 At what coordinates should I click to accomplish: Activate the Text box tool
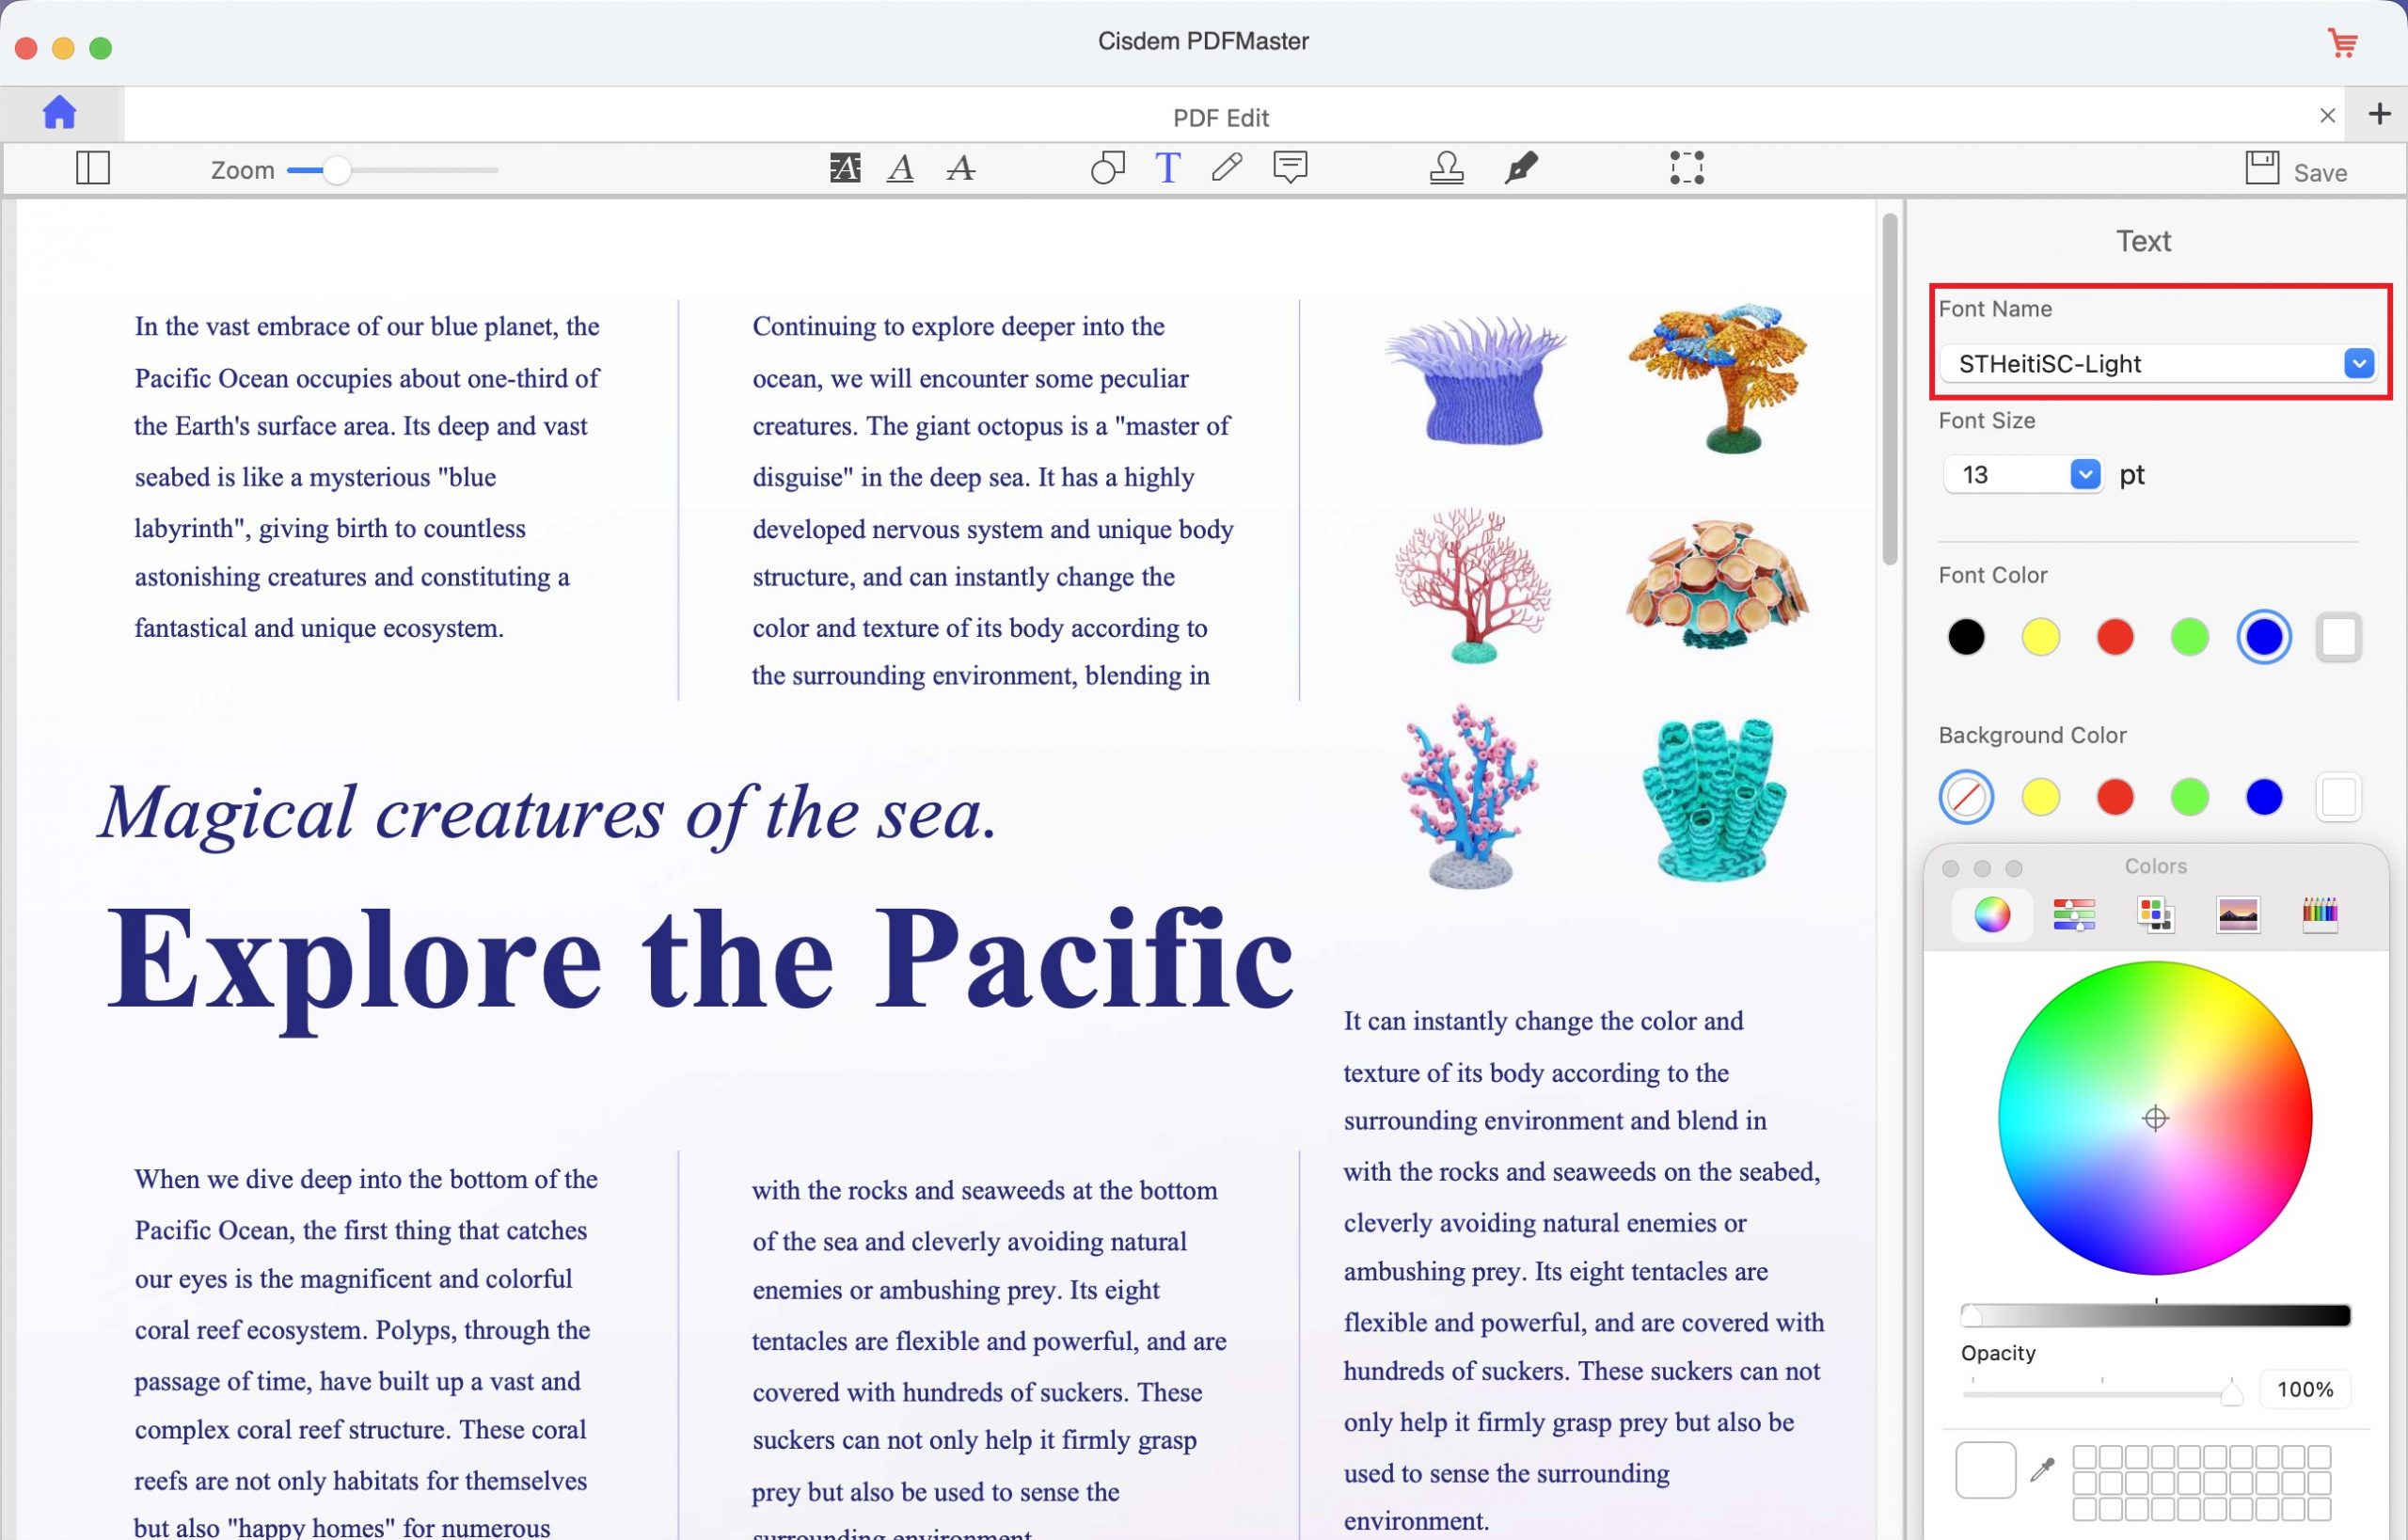click(1168, 168)
